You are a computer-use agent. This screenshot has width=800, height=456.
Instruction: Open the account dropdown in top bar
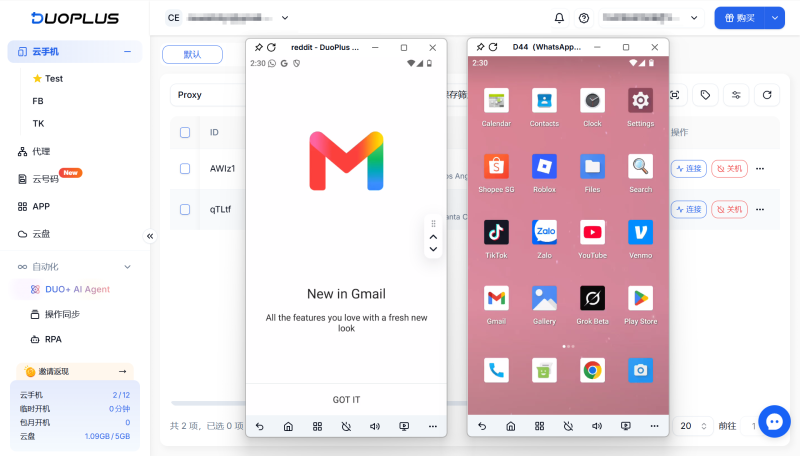[x=694, y=18]
